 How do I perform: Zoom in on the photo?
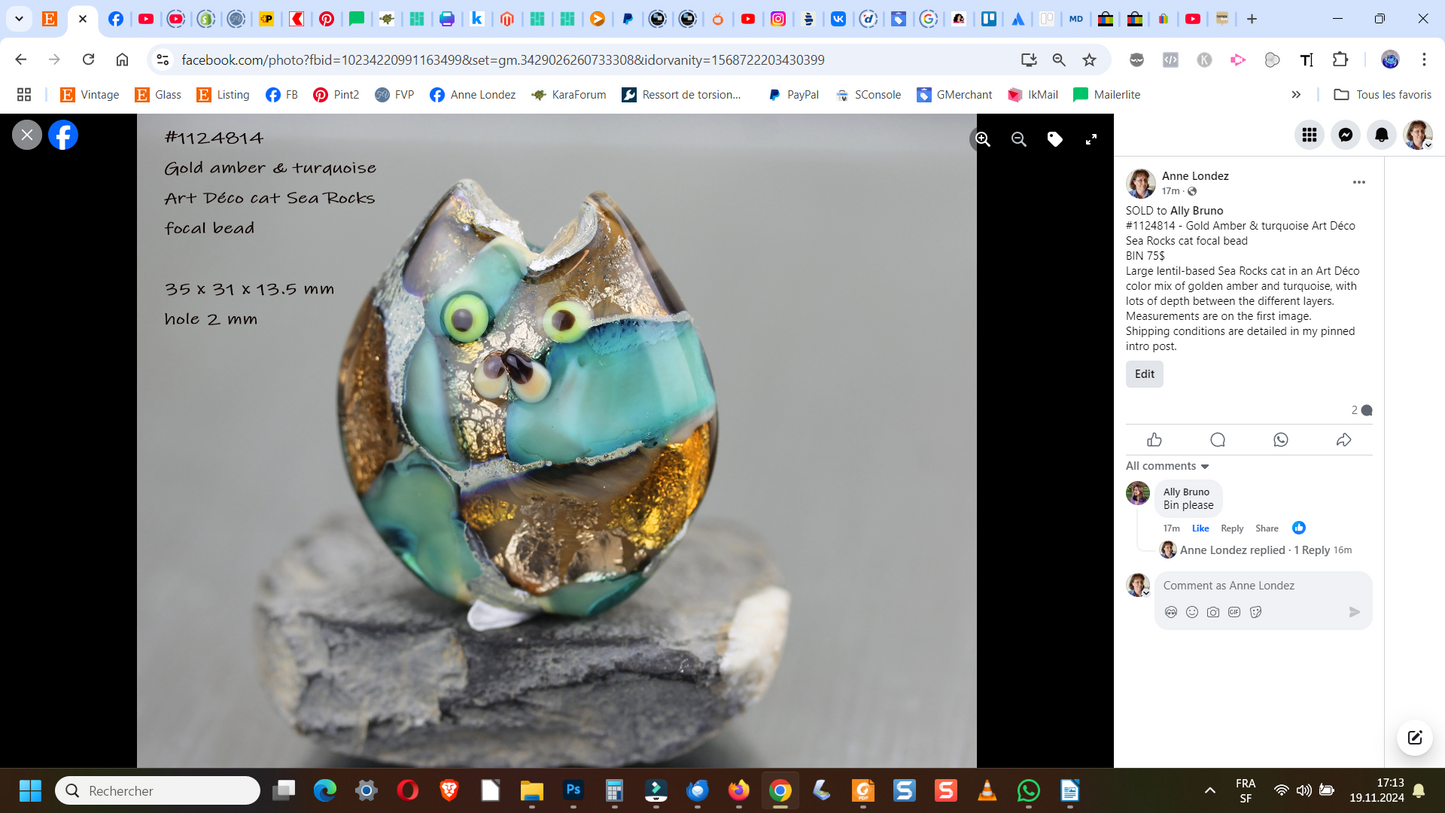pos(983,140)
